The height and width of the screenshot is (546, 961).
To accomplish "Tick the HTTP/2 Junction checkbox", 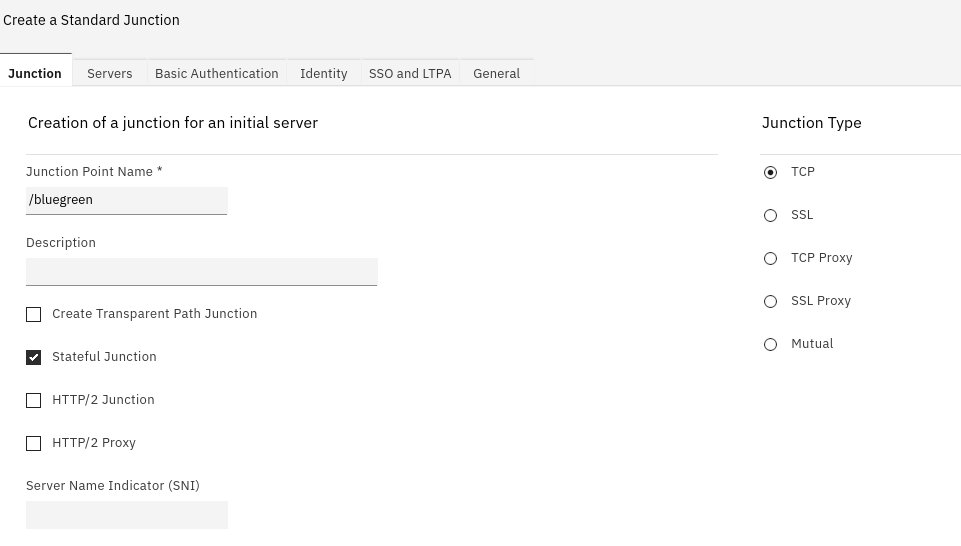I will [x=34, y=400].
